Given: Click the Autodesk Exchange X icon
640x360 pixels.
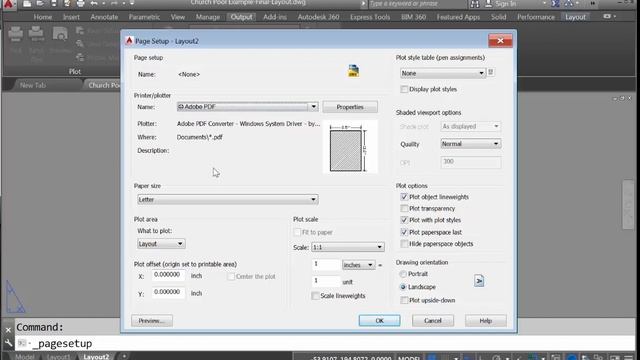Looking at the screenshot, I should (x=556, y=4).
